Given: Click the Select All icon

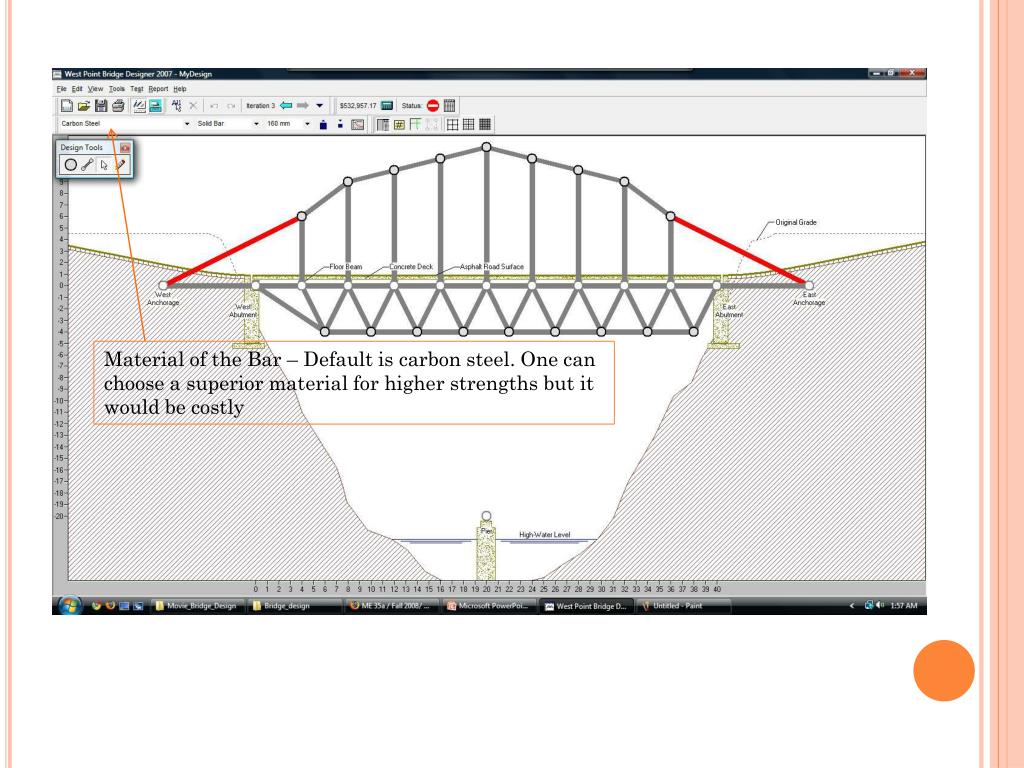Looking at the screenshot, I should tap(176, 105).
